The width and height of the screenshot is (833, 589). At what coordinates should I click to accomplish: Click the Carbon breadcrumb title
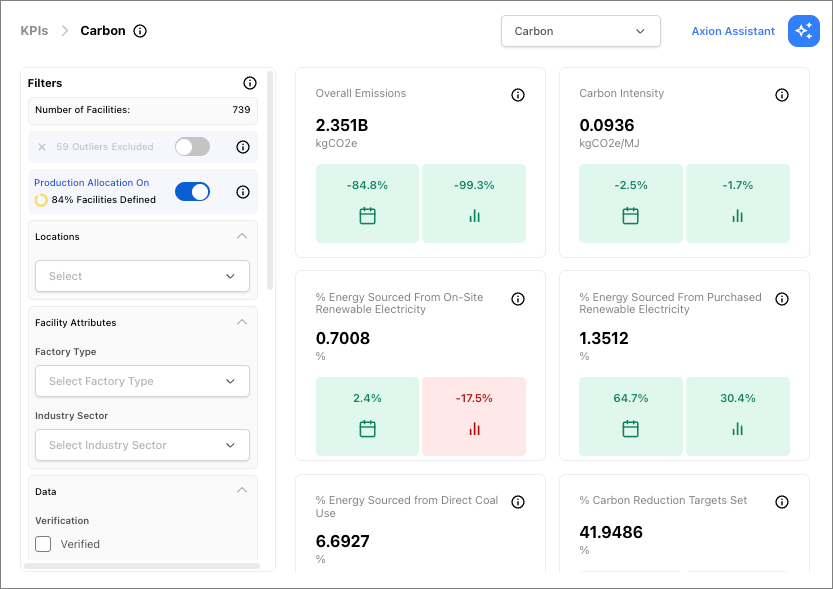(103, 31)
